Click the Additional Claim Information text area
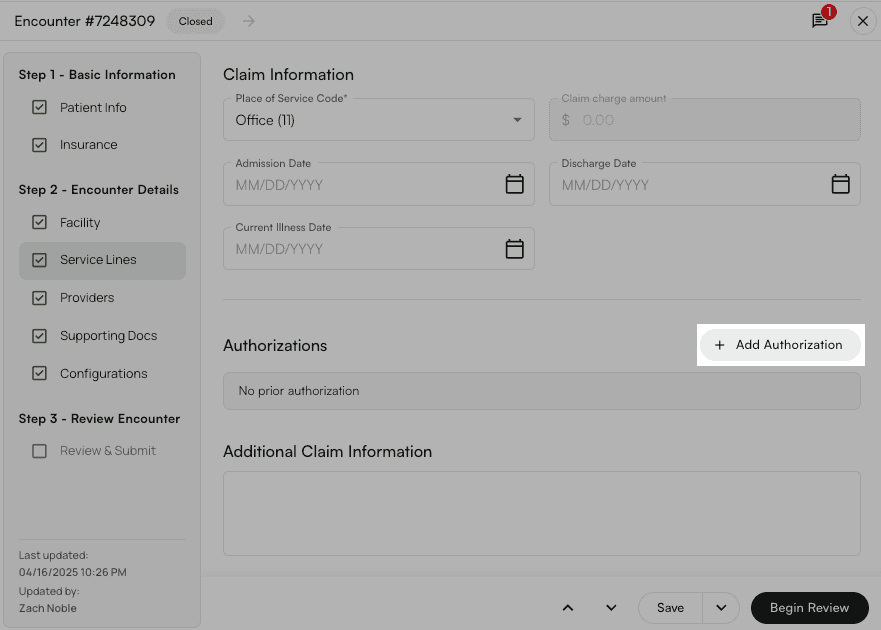 542,514
